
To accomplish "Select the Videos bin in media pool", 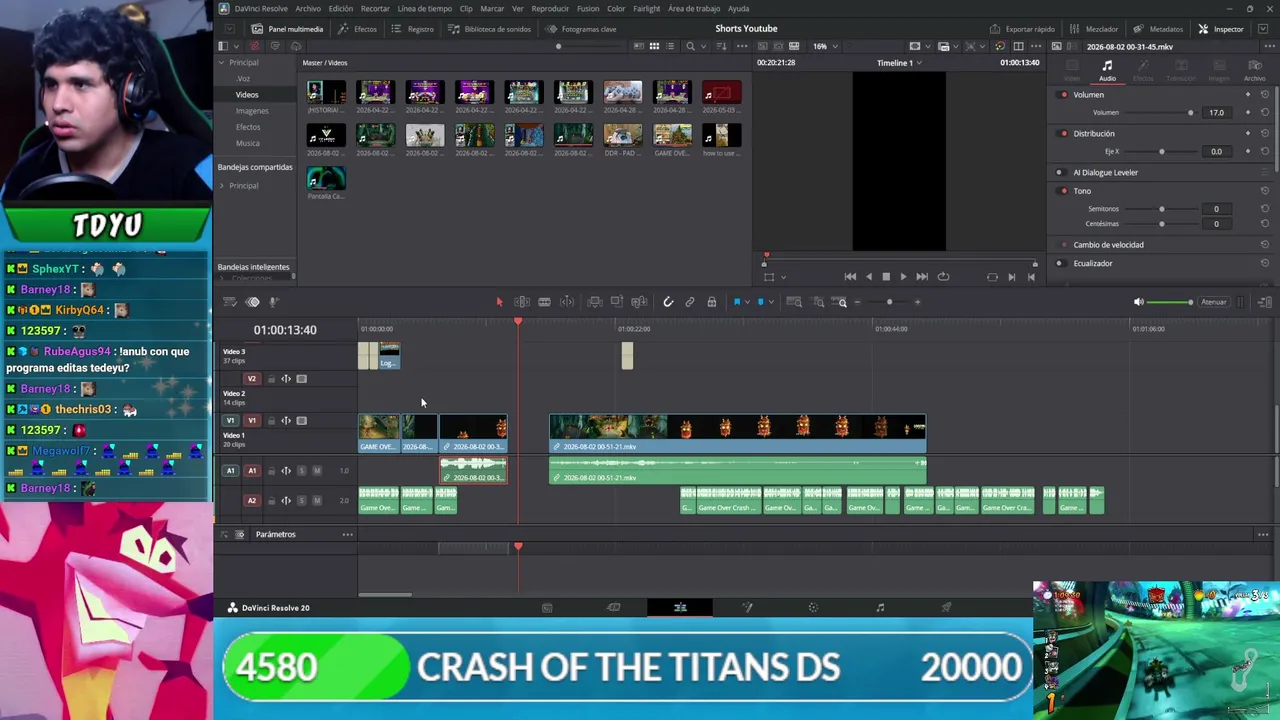I will pyautogui.click(x=247, y=95).
